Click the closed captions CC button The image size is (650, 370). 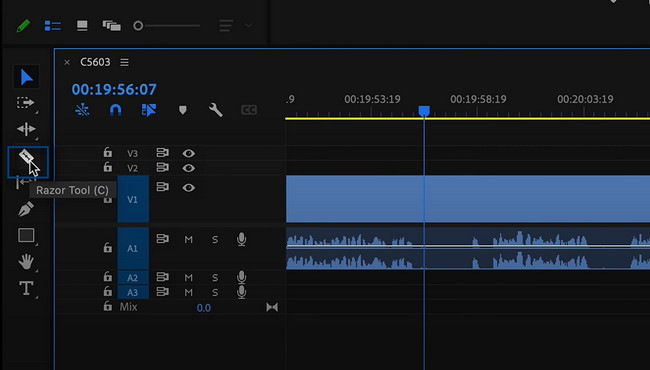(x=249, y=110)
